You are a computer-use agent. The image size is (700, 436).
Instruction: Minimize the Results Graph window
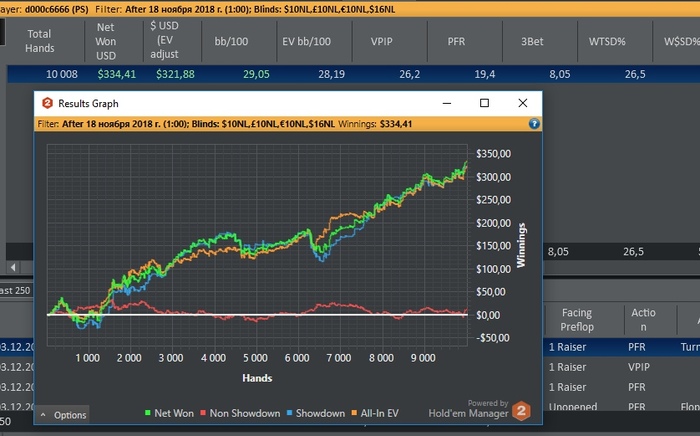446,103
